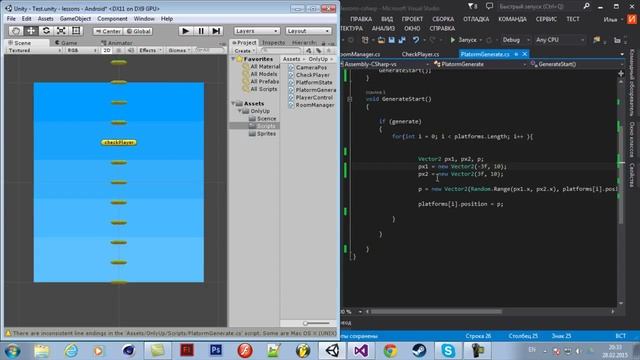Open the Layers dropdown in Unity
Image resolution: width=640 pixels, height=360 pixels.
point(257,31)
